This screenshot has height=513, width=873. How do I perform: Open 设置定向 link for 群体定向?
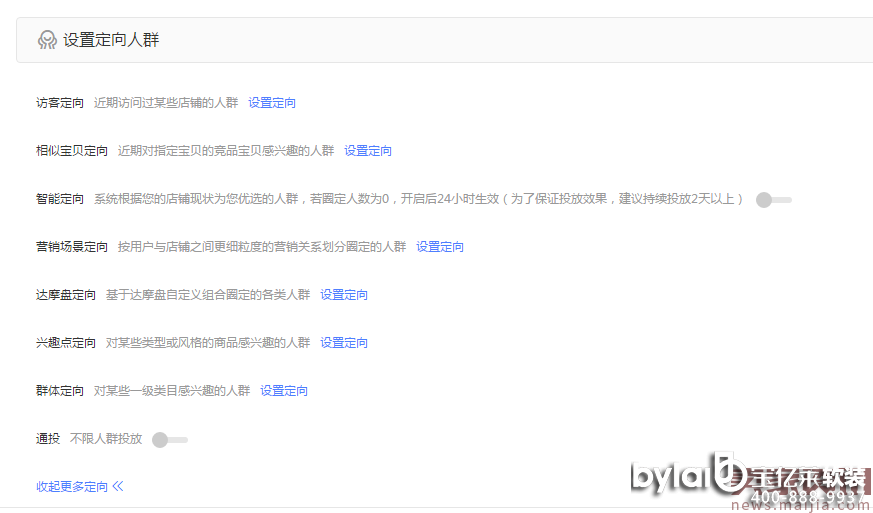[284, 390]
